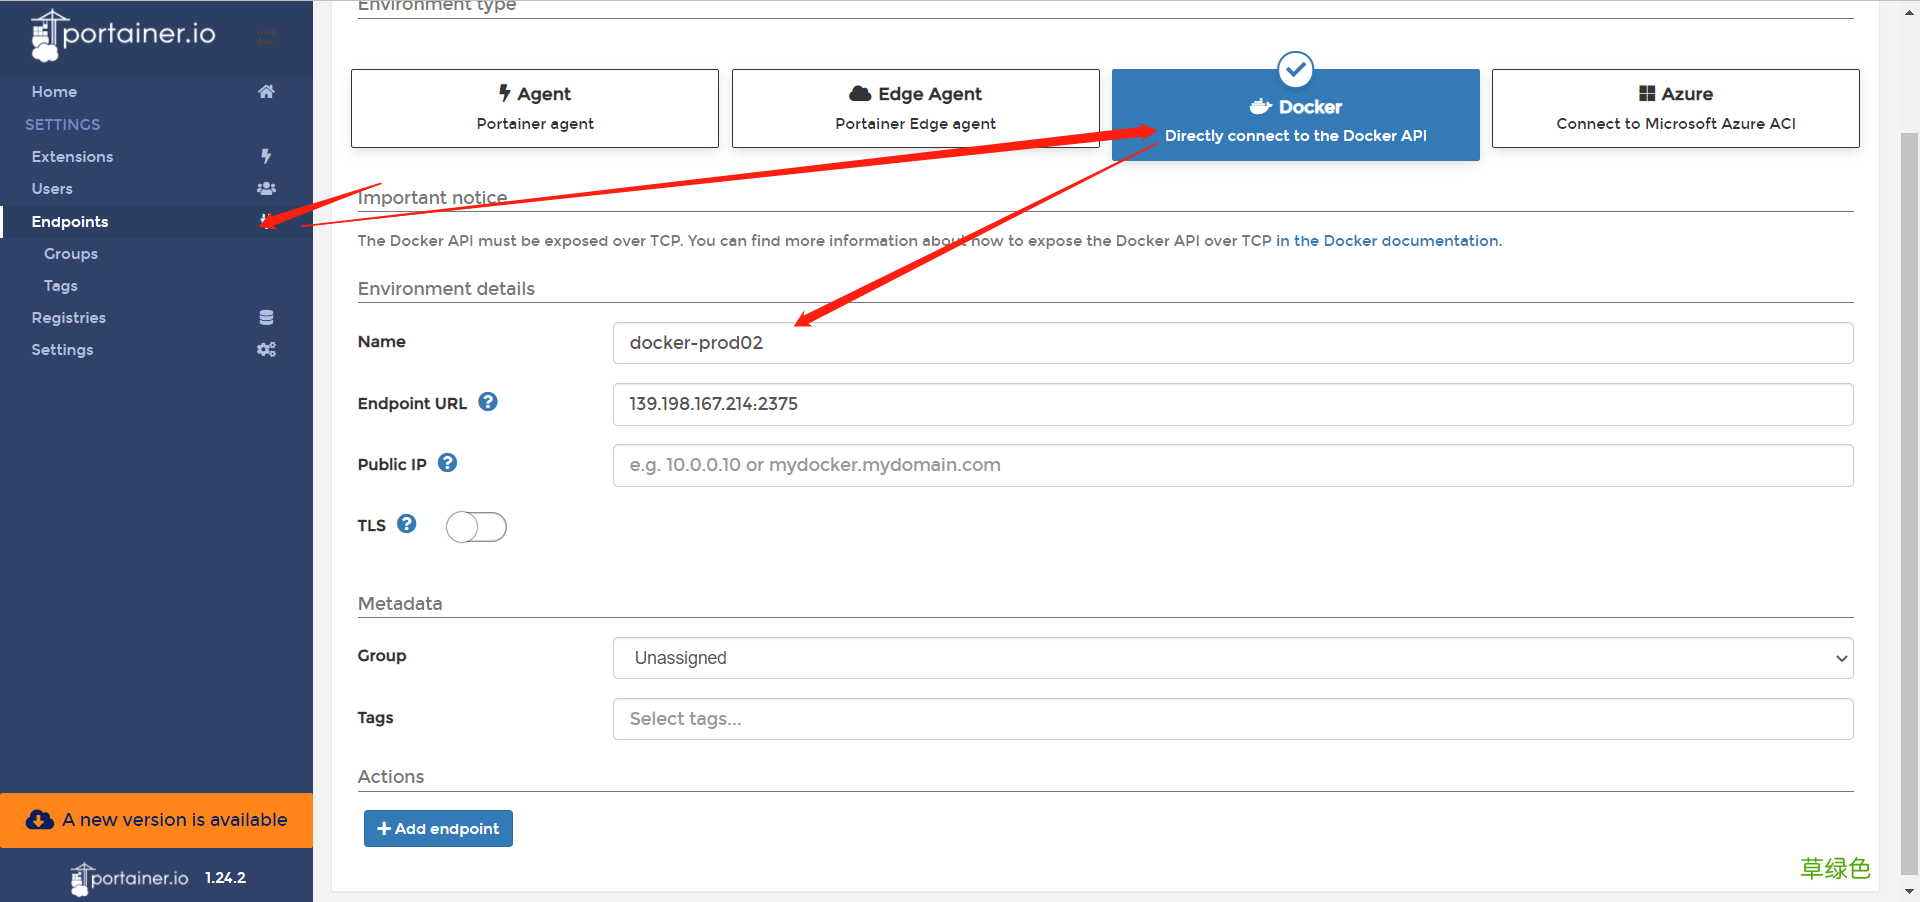1920x902 pixels.
Task: Select the Agent environment type option
Action: click(x=535, y=108)
